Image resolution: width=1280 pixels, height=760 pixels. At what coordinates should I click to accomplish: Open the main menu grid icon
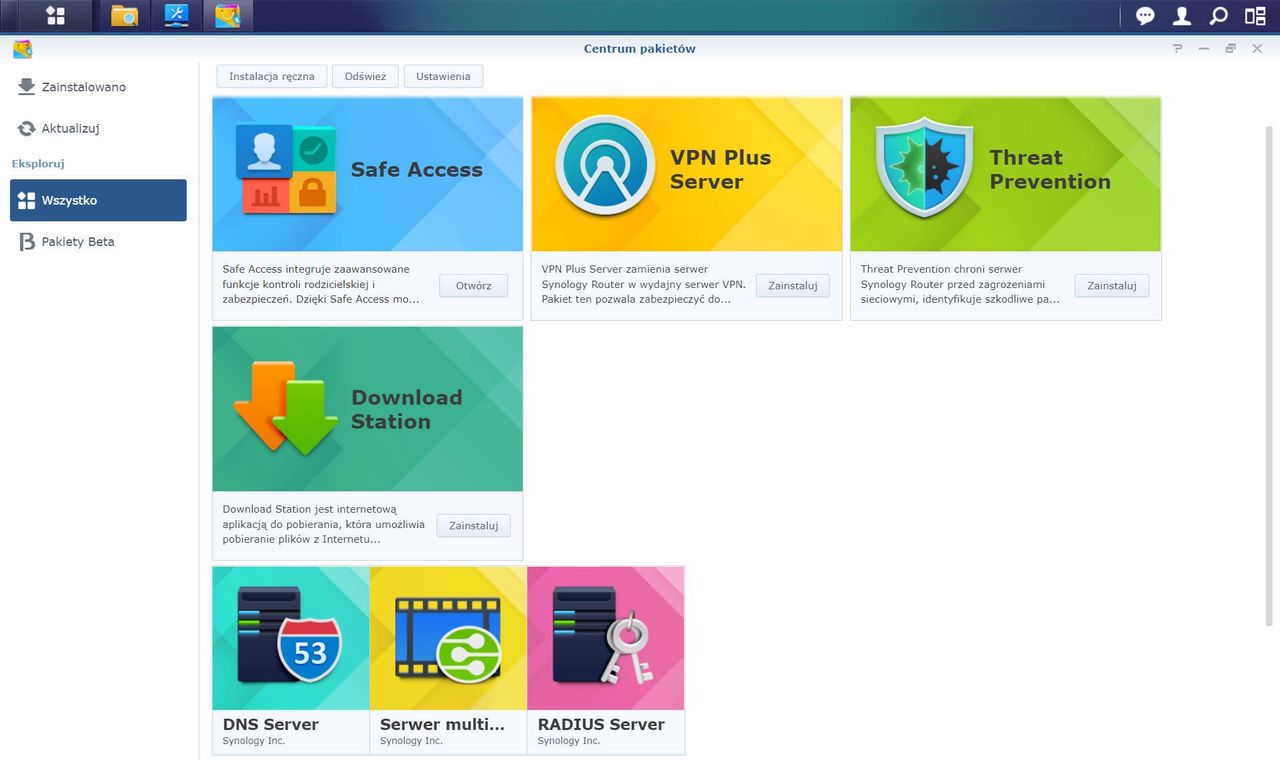tap(55, 15)
